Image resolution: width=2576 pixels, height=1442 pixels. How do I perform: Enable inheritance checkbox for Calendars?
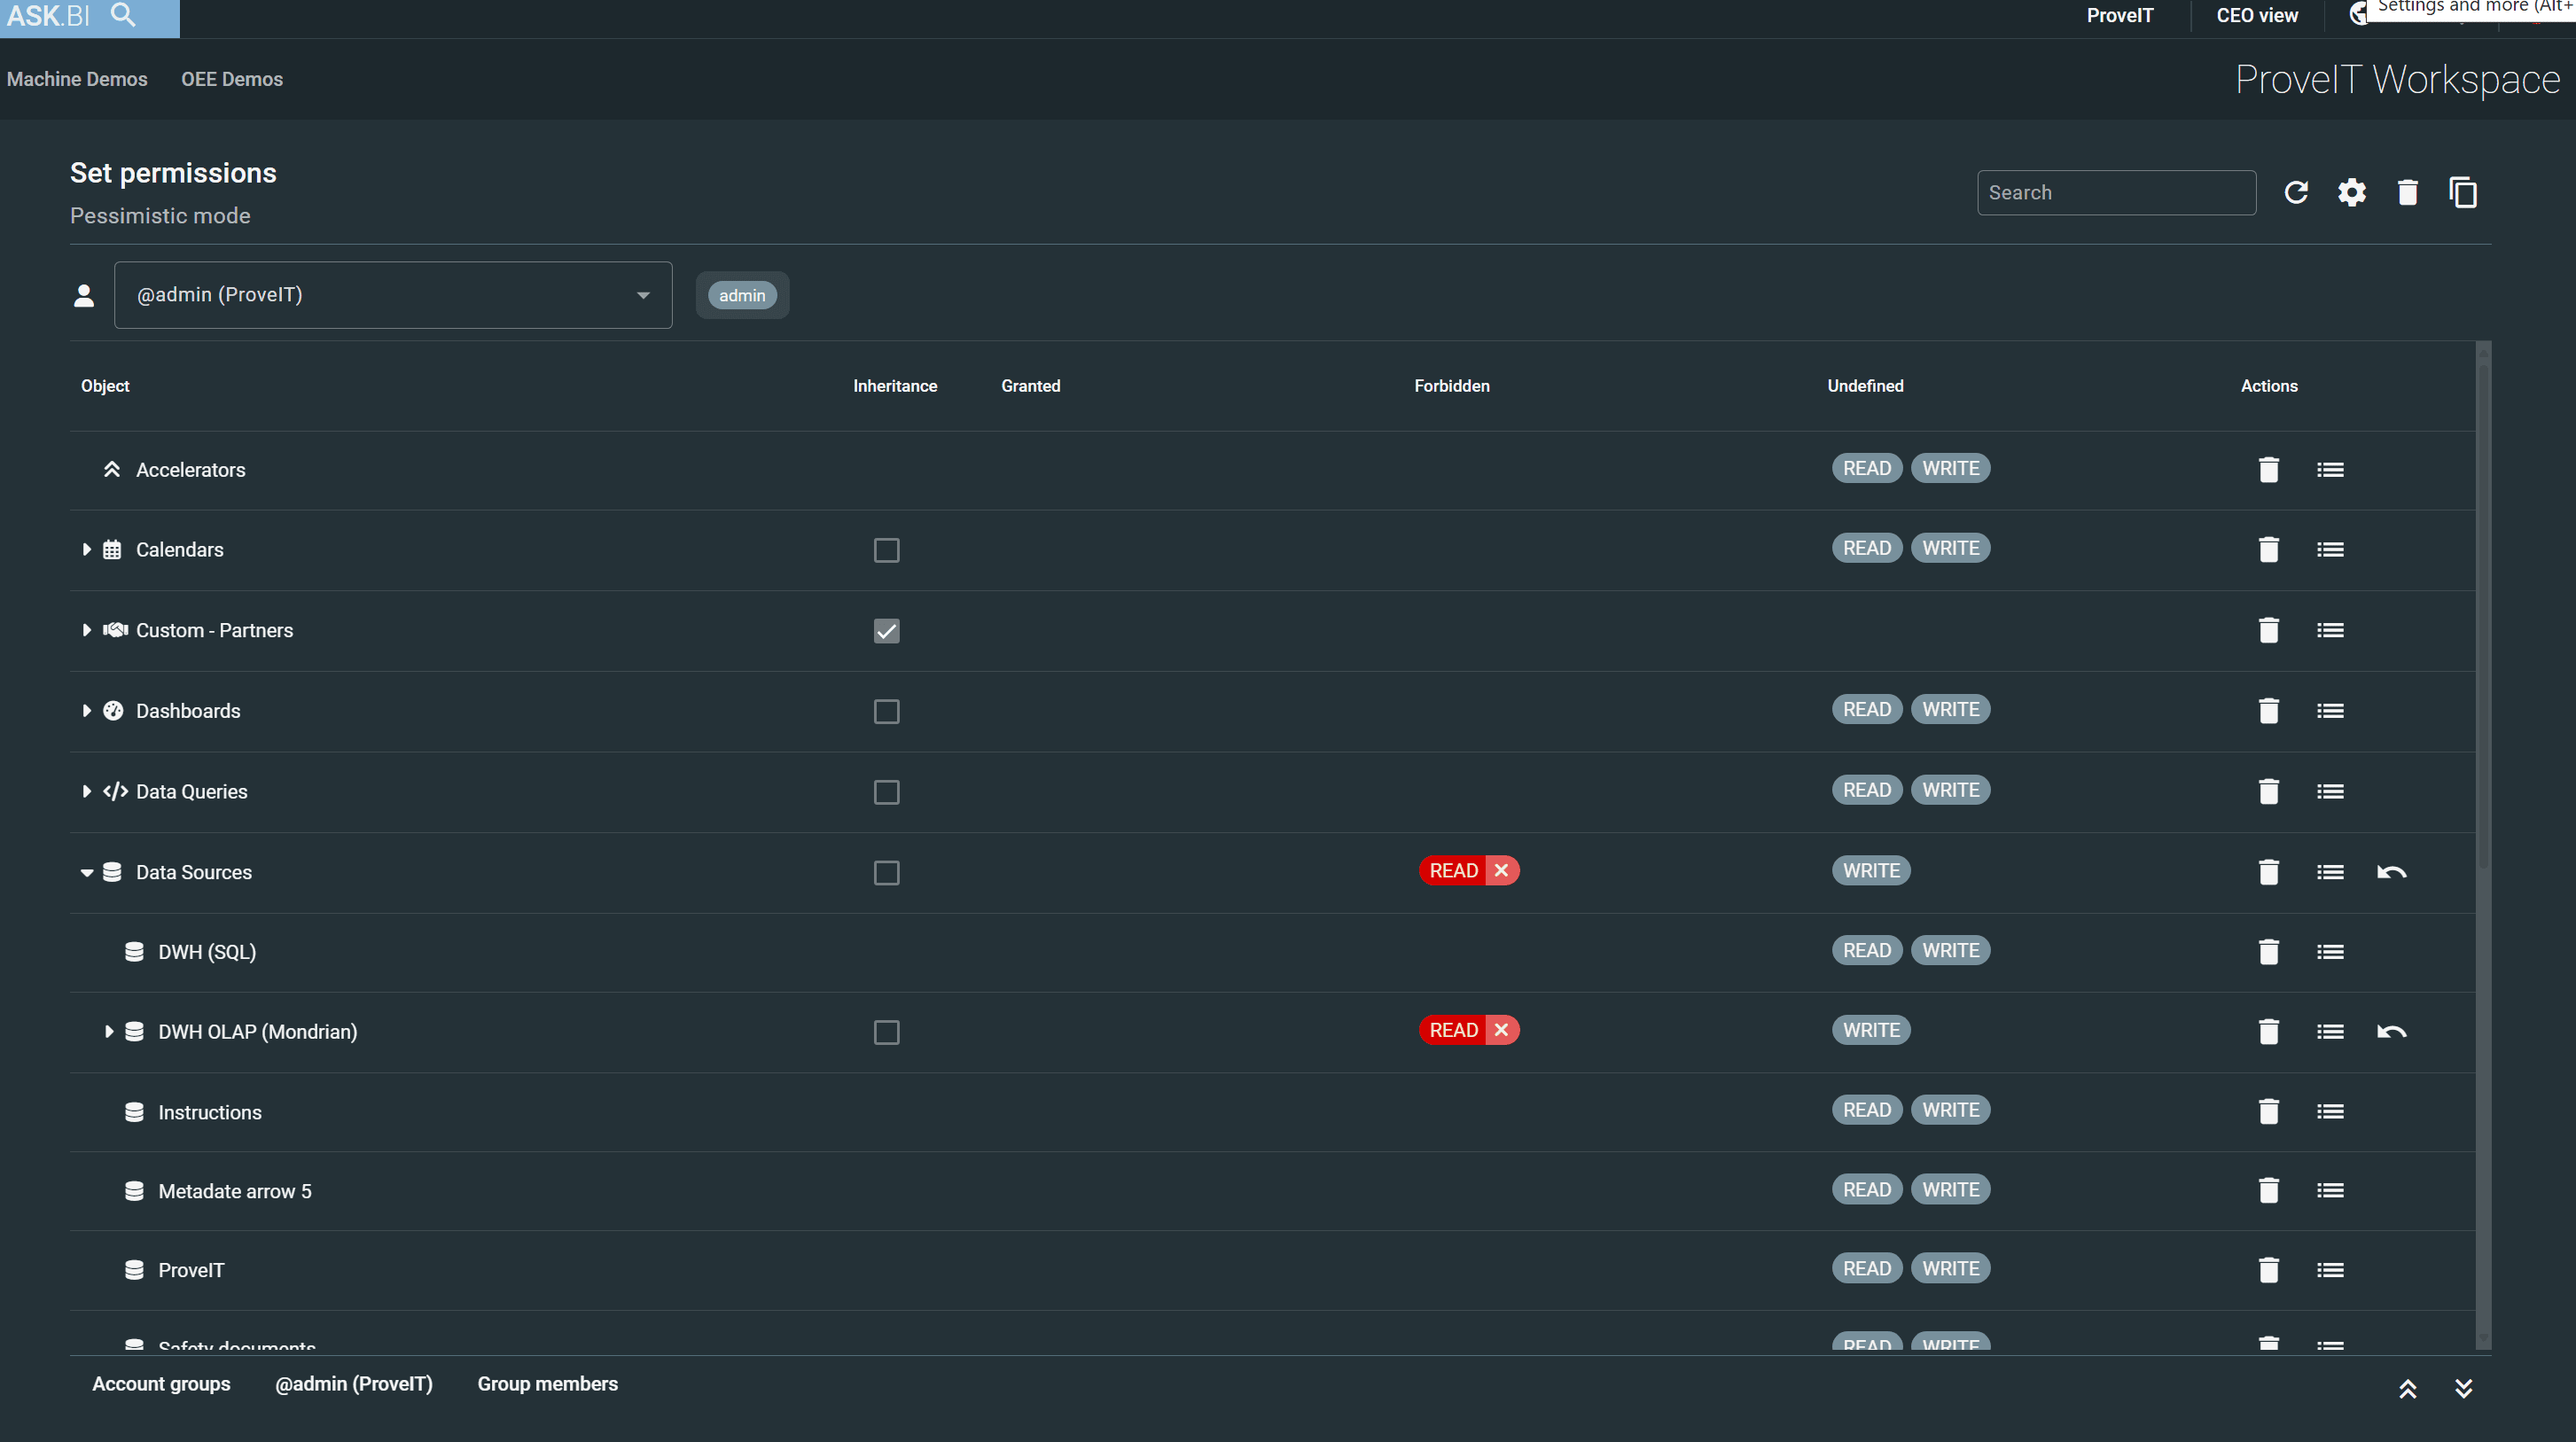click(886, 550)
